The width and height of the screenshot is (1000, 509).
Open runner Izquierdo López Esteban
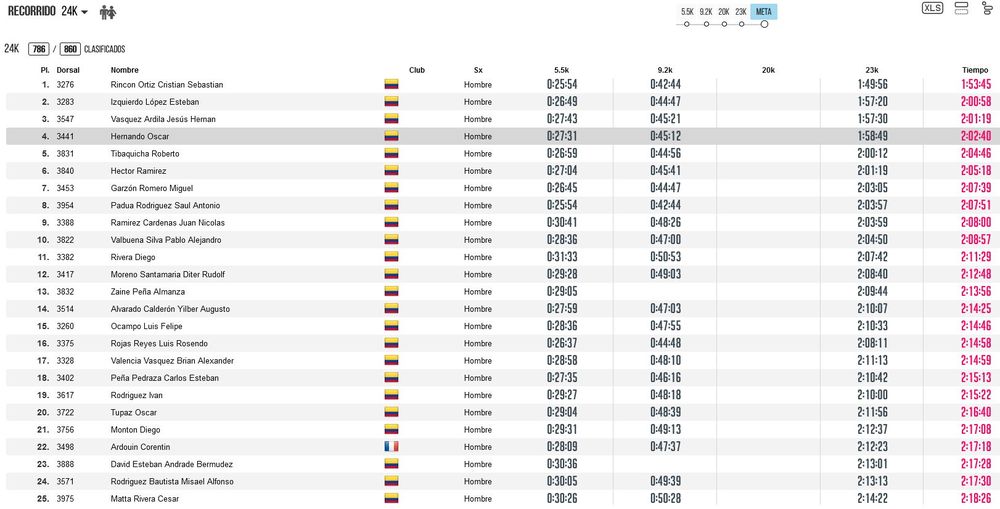[x=154, y=102]
